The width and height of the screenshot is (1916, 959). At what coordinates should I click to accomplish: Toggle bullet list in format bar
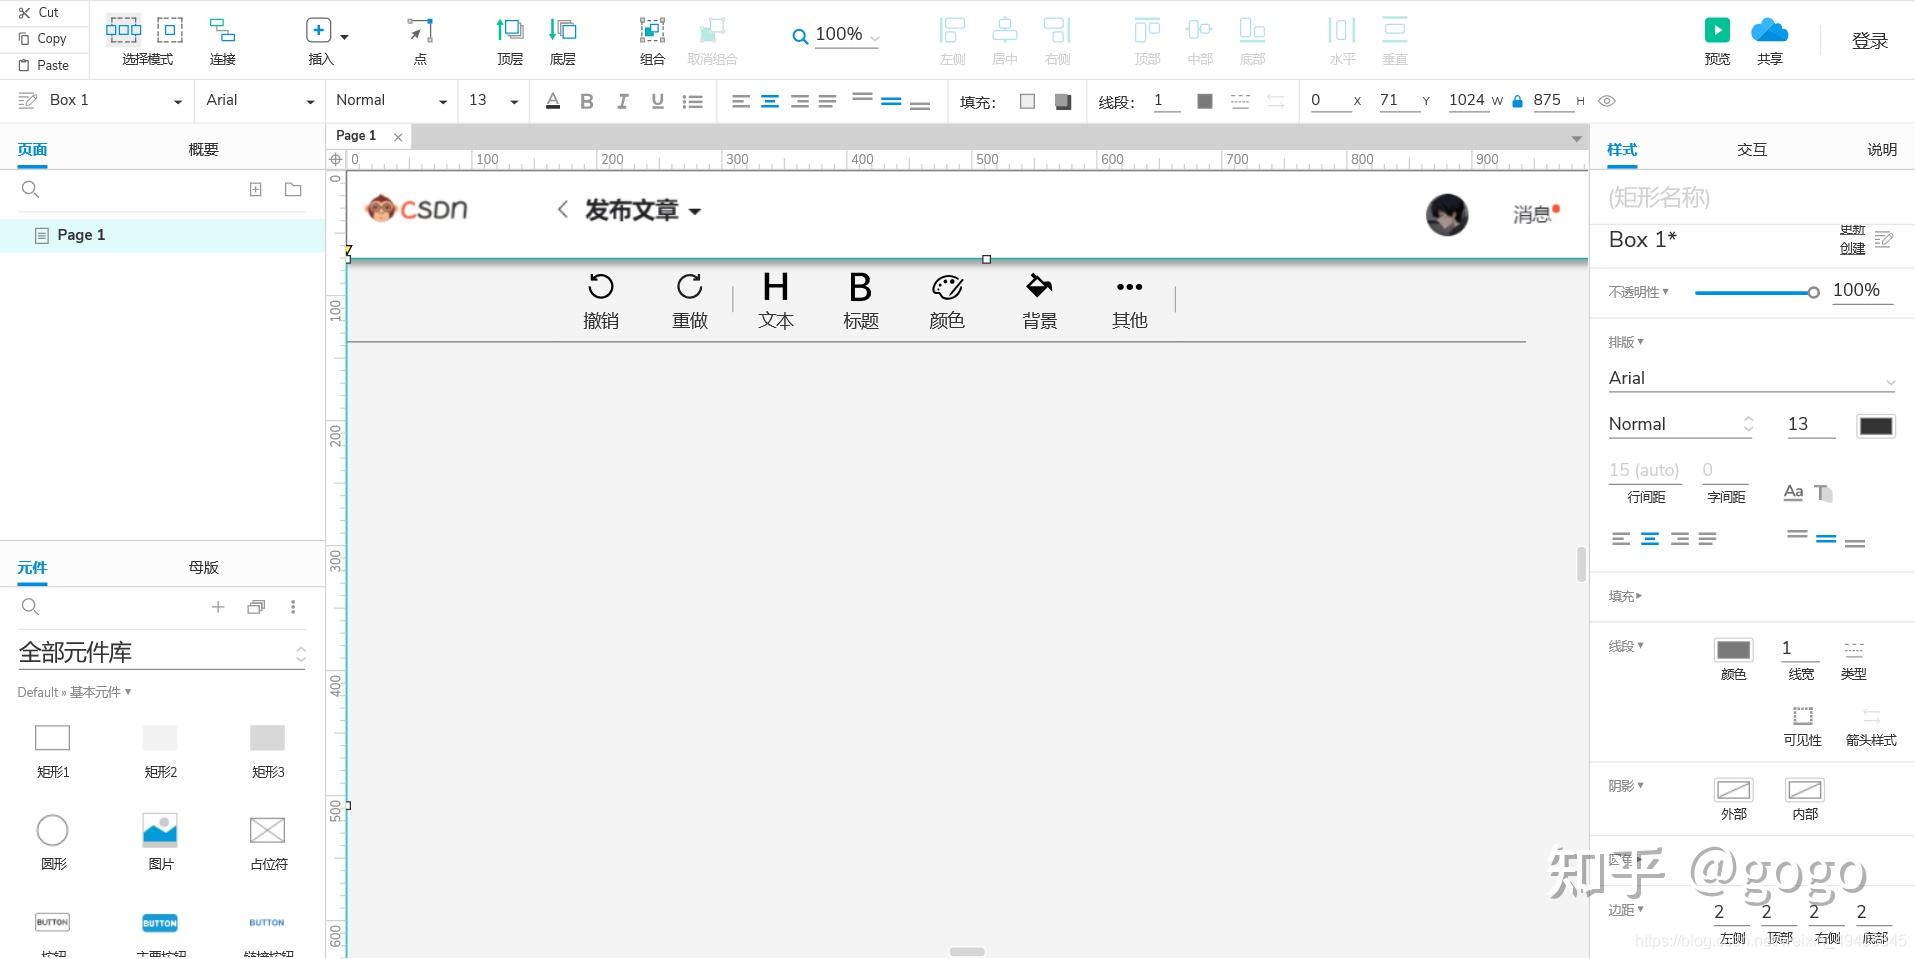pos(692,101)
